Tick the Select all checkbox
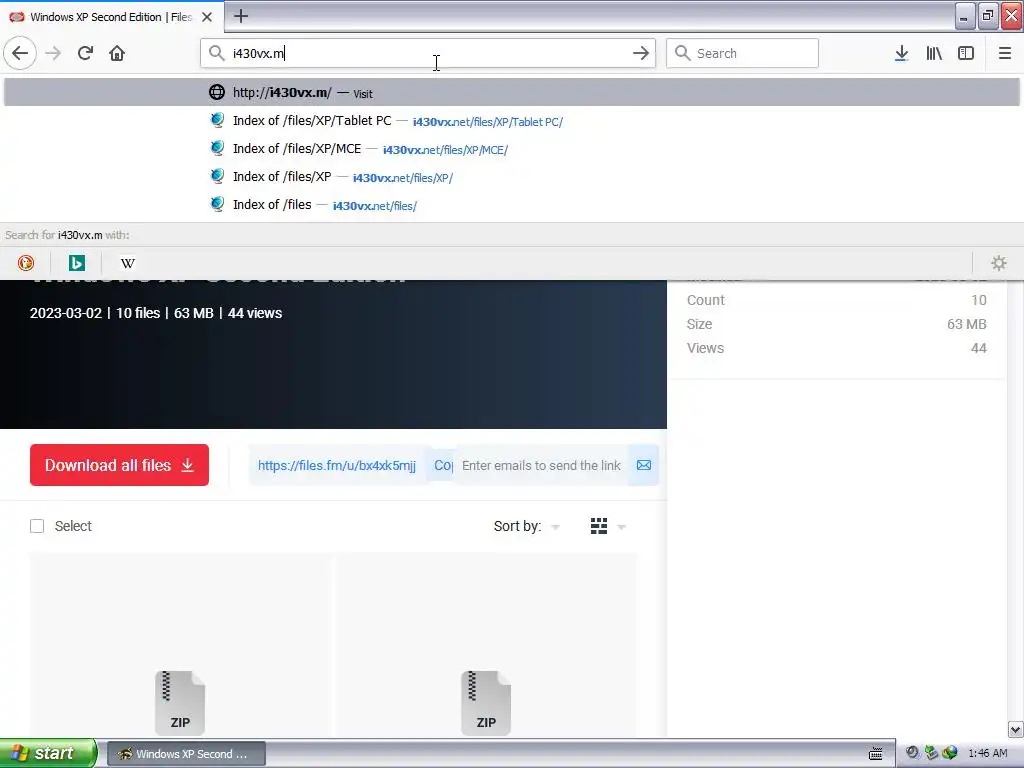The height and width of the screenshot is (768, 1024). pyautogui.click(x=37, y=526)
